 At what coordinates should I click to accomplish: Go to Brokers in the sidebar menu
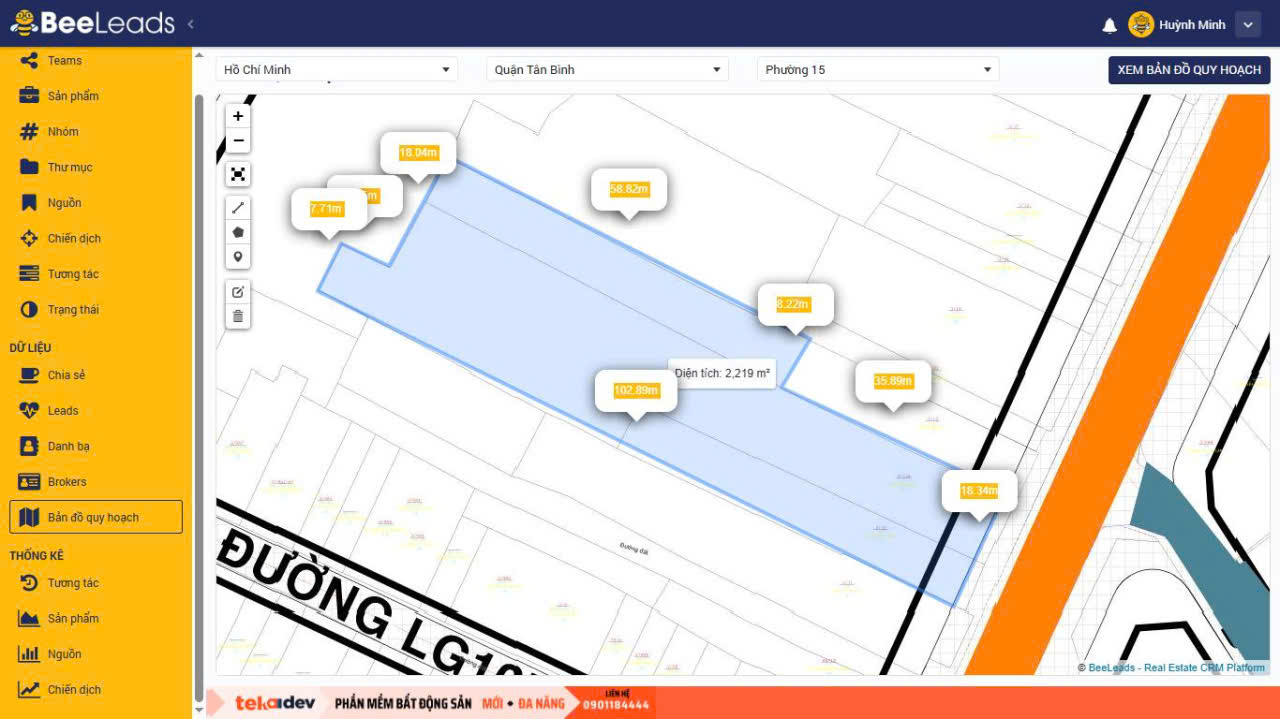pos(66,482)
